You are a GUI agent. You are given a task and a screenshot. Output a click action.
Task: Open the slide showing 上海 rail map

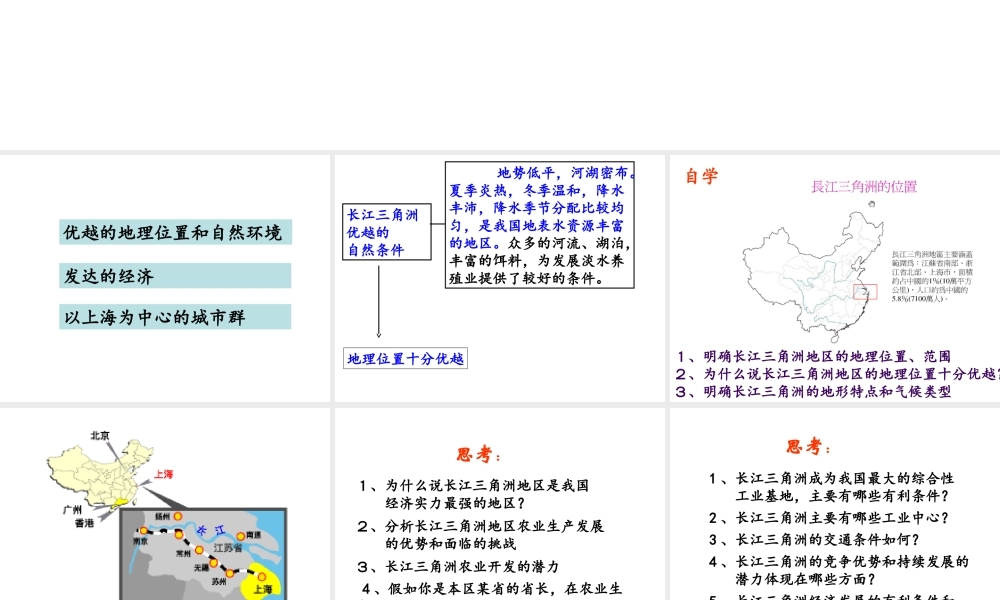click(x=165, y=504)
